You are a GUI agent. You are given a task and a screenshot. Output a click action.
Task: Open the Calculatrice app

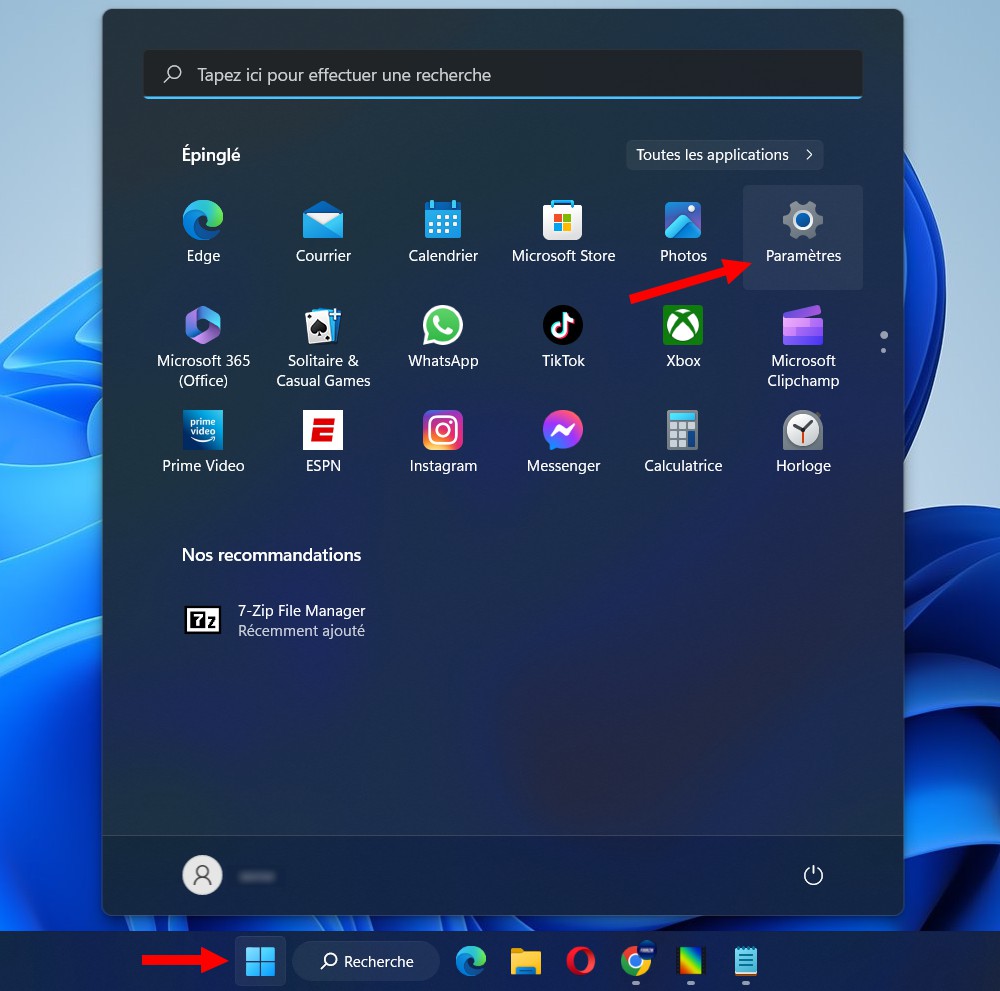[683, 440]
